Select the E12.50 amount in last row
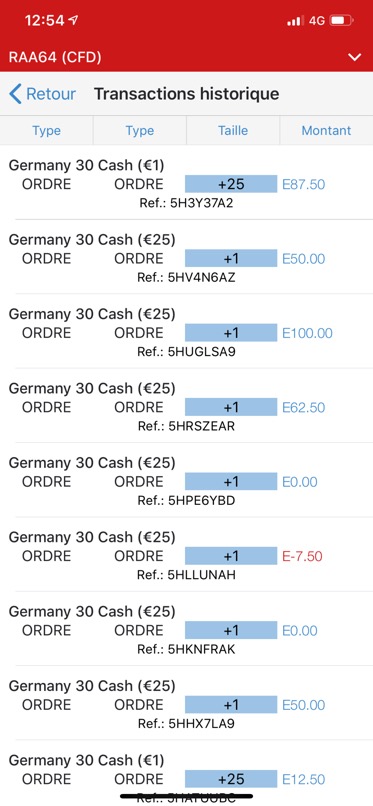This screenshot has width=373, height=806. [304, 779]
